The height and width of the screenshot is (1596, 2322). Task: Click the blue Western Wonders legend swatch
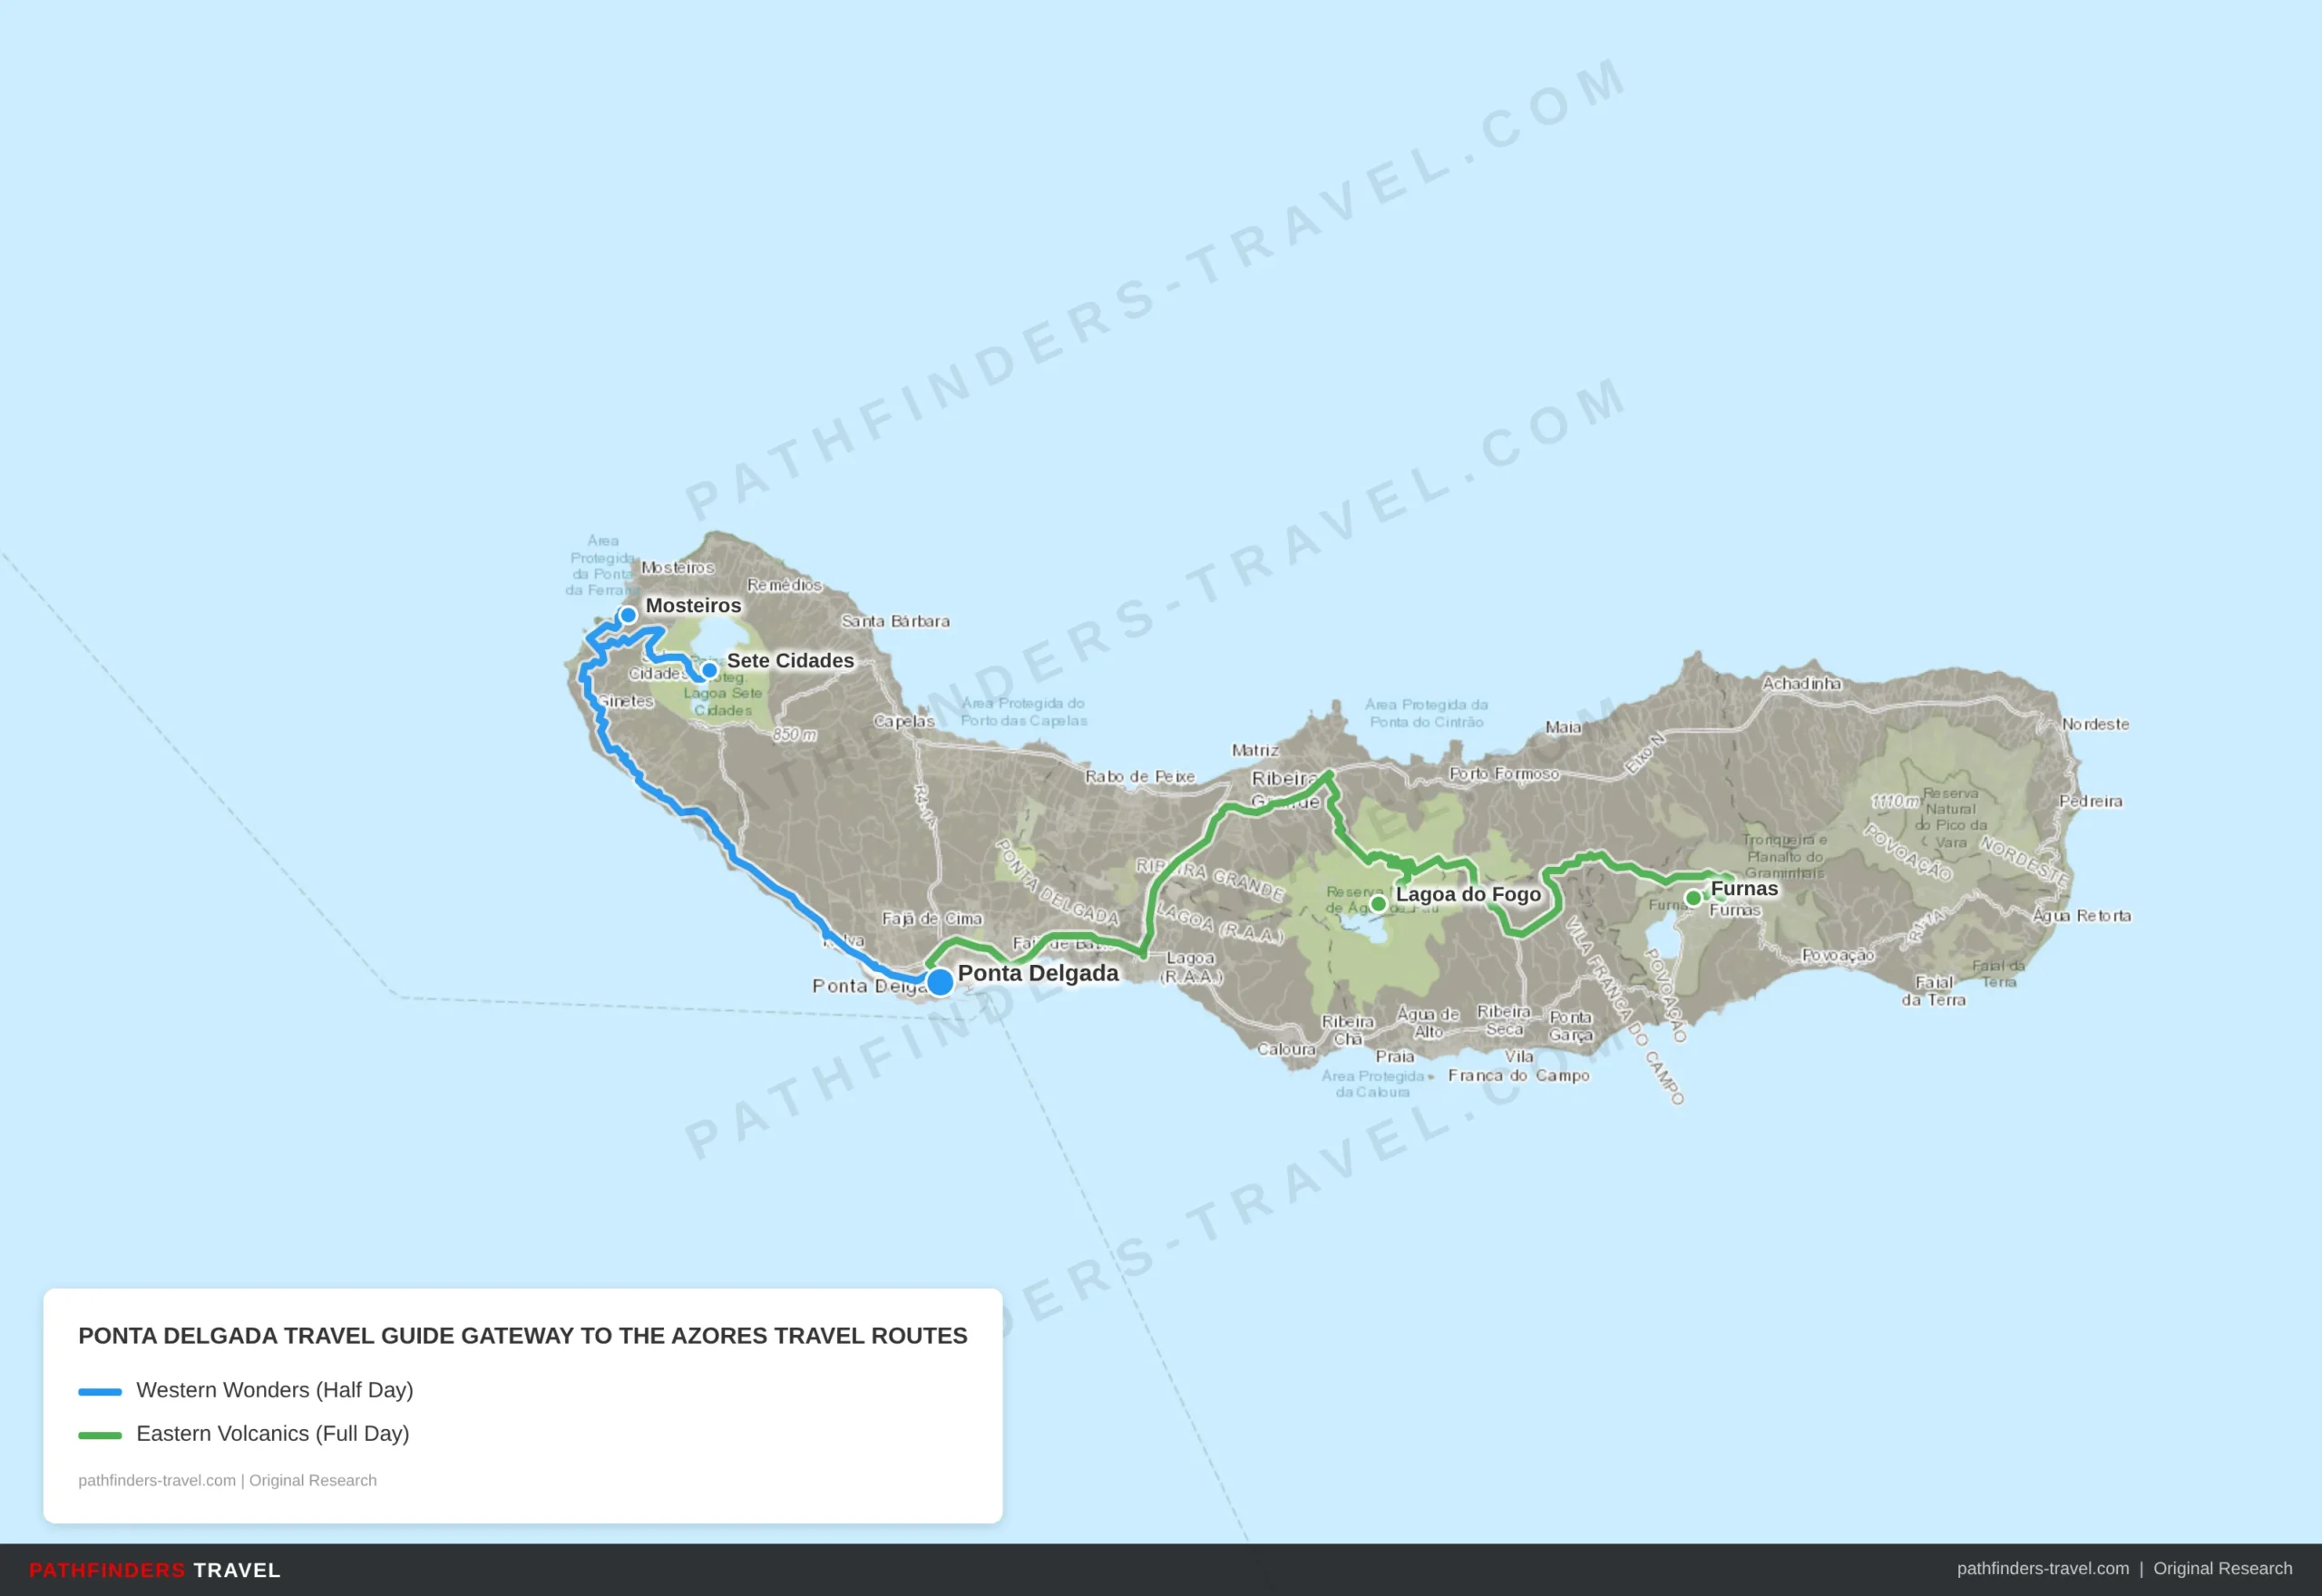pos(100,1391)
